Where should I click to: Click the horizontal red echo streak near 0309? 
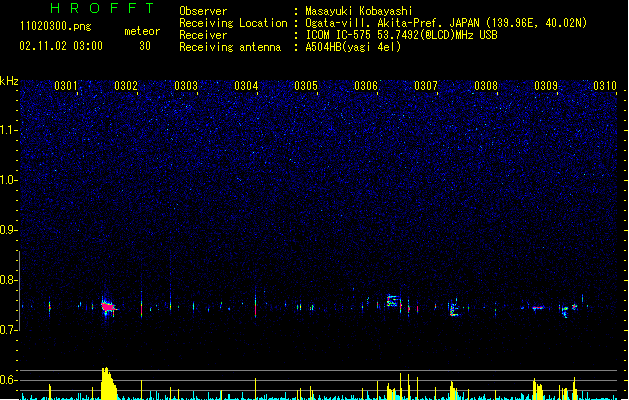click(x=538, y=308)
